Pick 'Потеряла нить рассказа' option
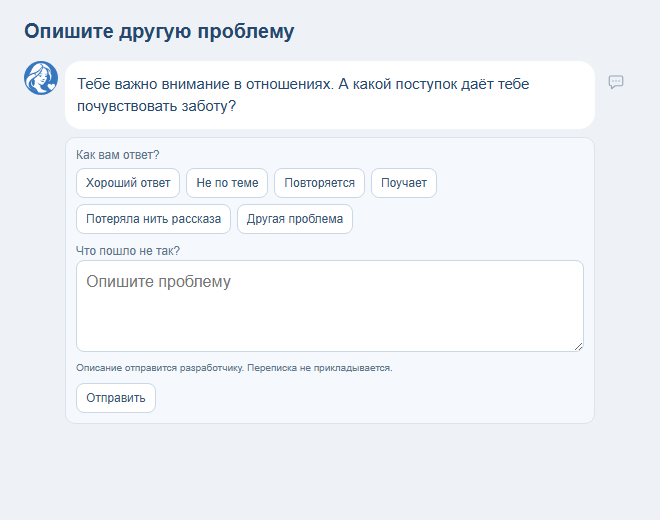The width and height of the screenshot is (660, 520). 153,219
